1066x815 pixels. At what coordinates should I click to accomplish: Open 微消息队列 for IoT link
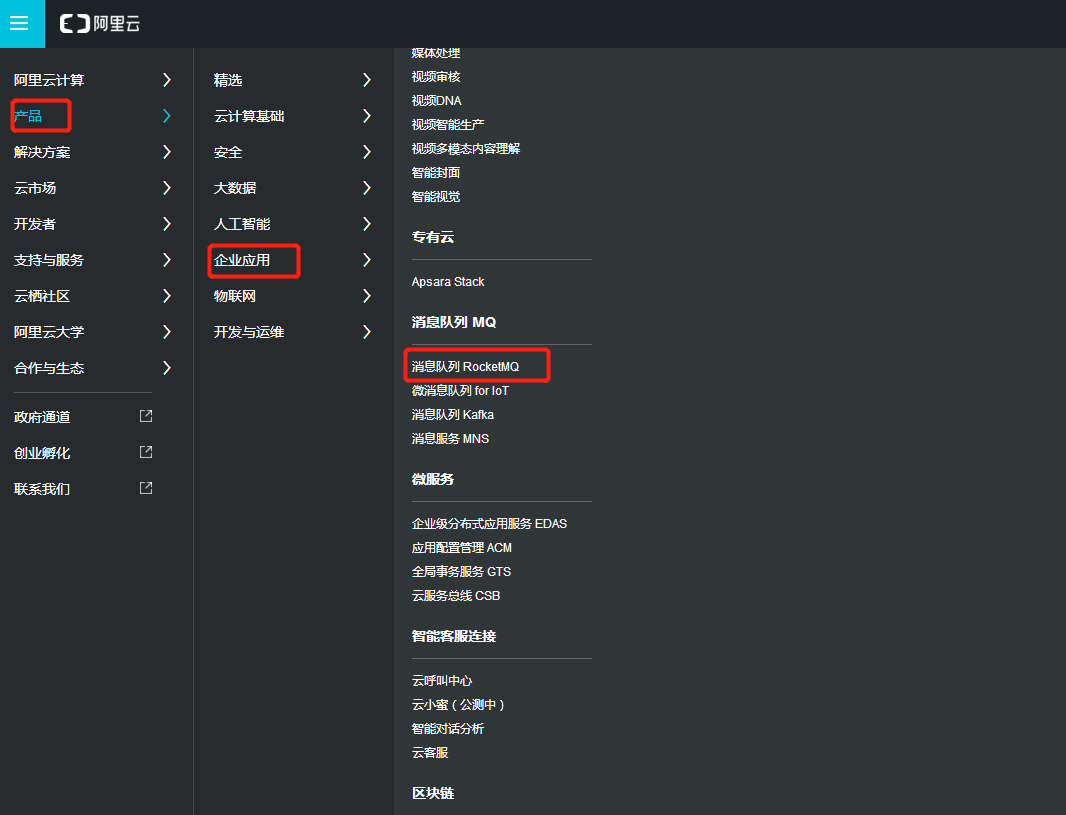point(460,391)
